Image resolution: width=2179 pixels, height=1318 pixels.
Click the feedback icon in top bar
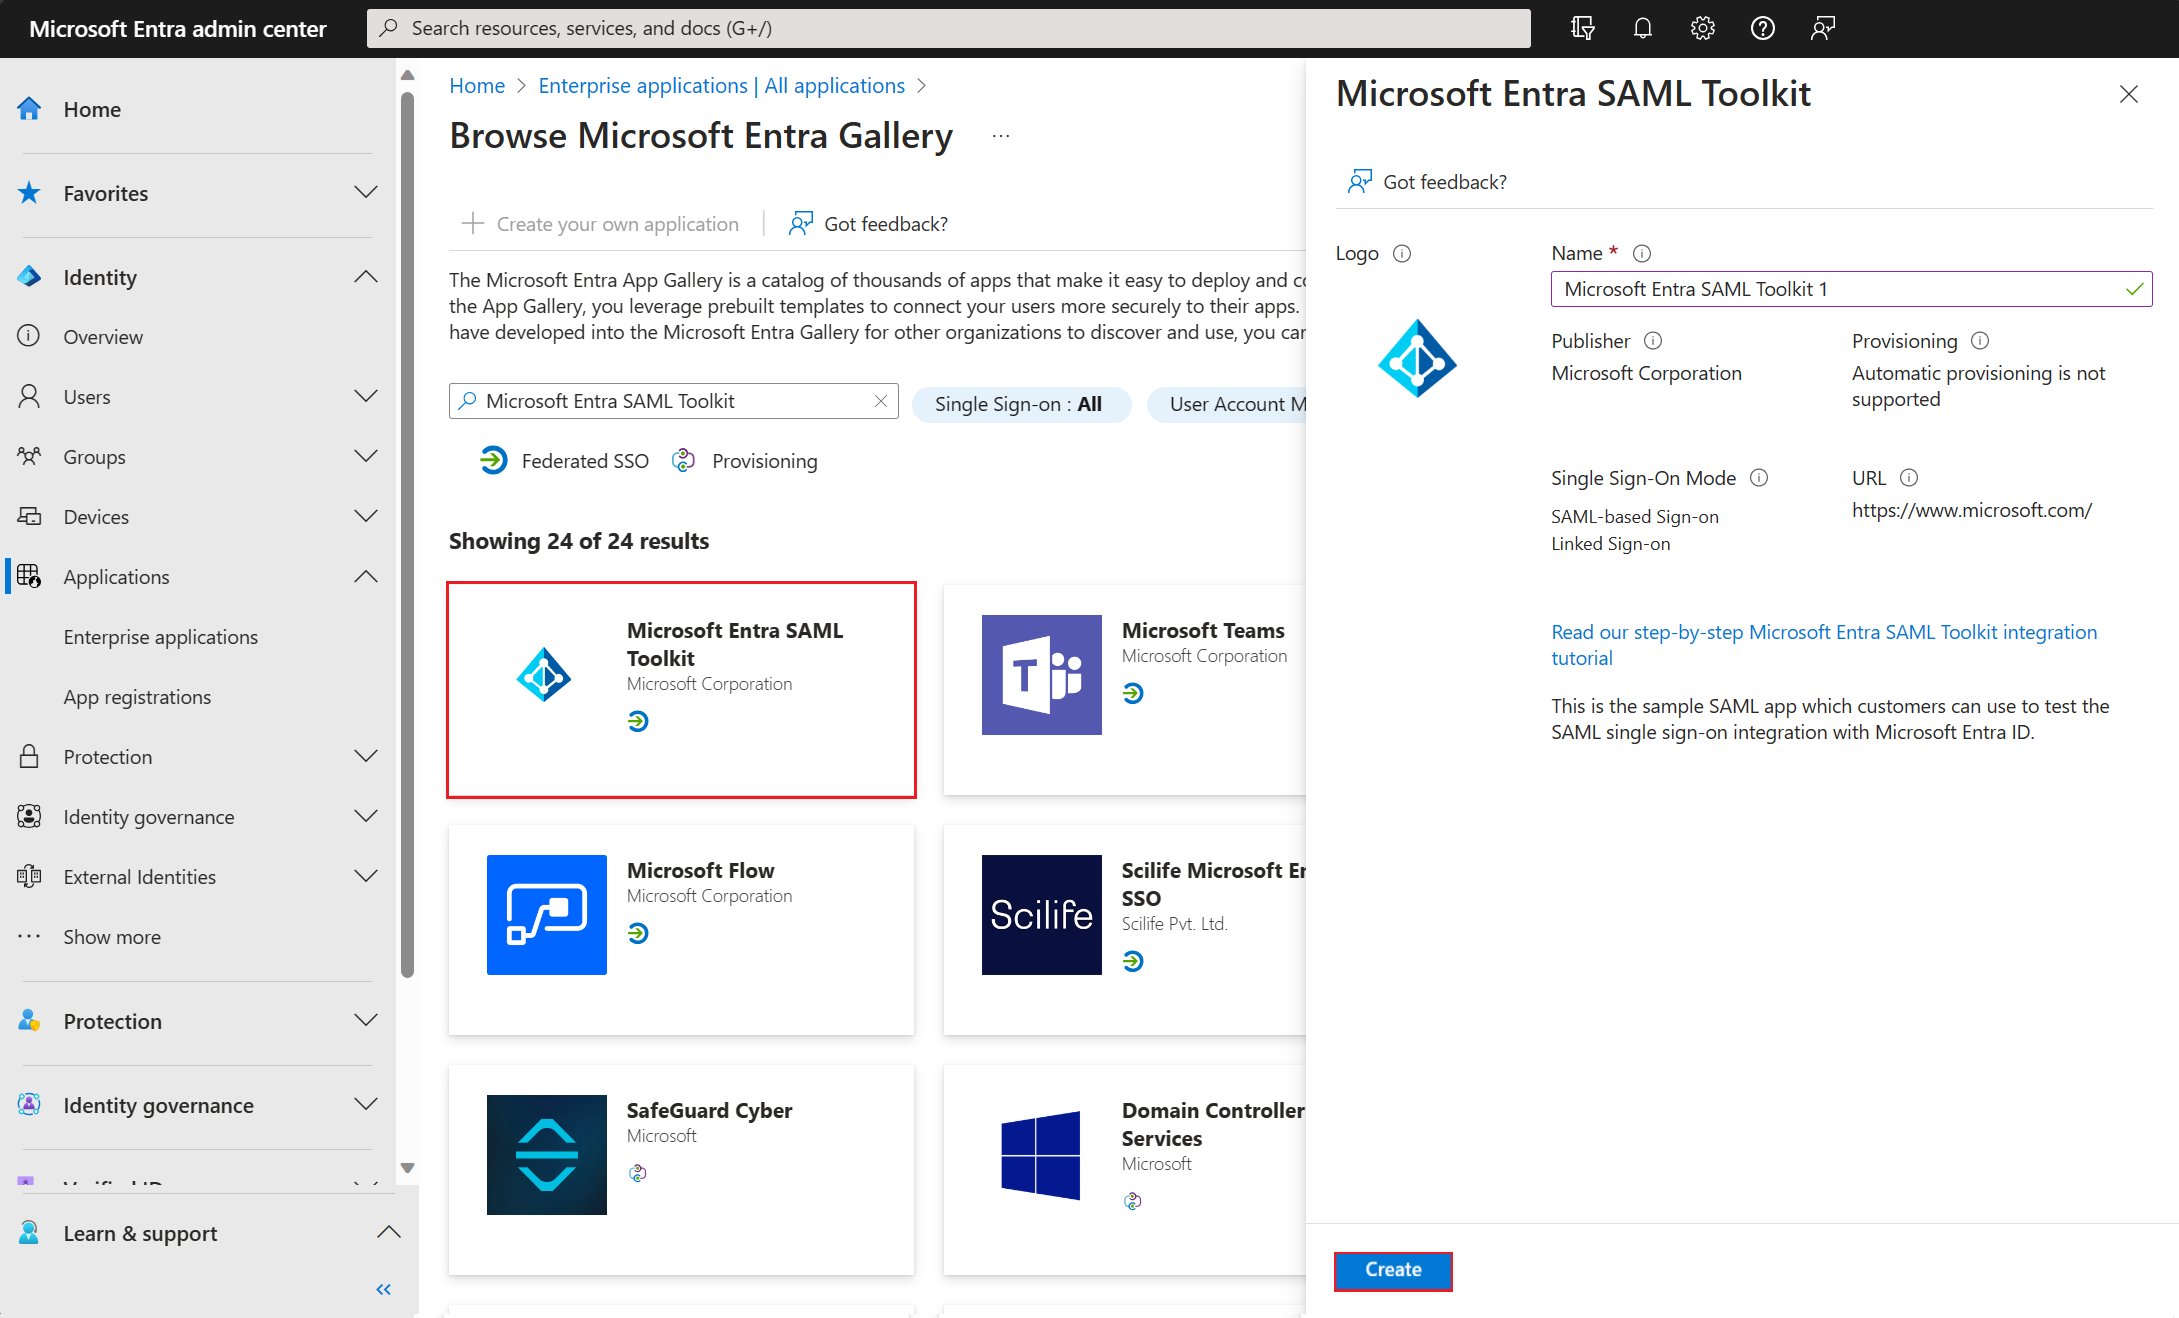[x=1822, y=28]
